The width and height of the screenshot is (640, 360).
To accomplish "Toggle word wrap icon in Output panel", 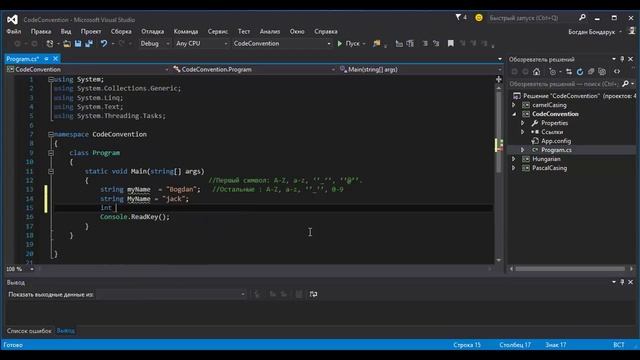I will click(313, 294).
